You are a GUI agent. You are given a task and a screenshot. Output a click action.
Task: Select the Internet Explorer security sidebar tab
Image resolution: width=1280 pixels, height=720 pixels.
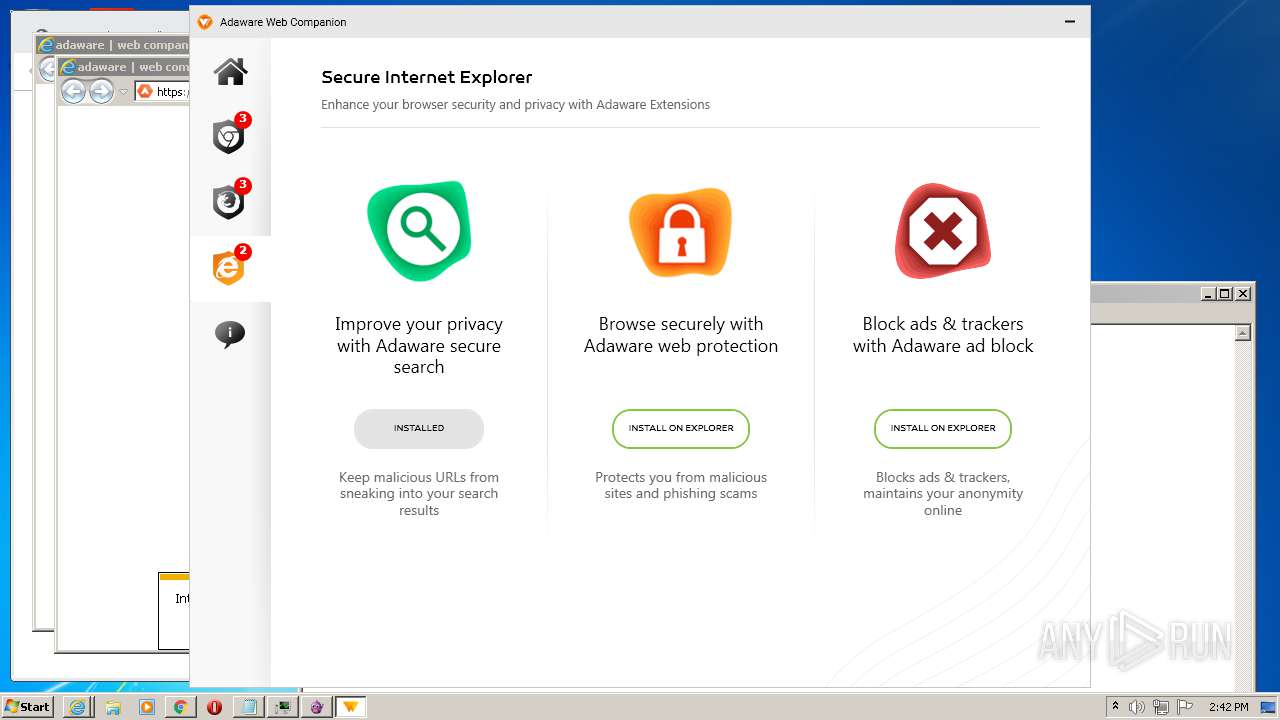click(x=230, y=268)
